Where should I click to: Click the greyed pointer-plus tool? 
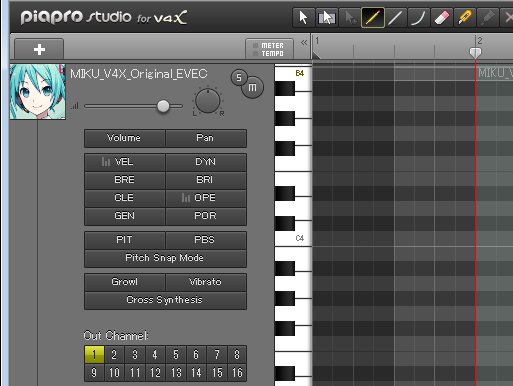(350, 17)
